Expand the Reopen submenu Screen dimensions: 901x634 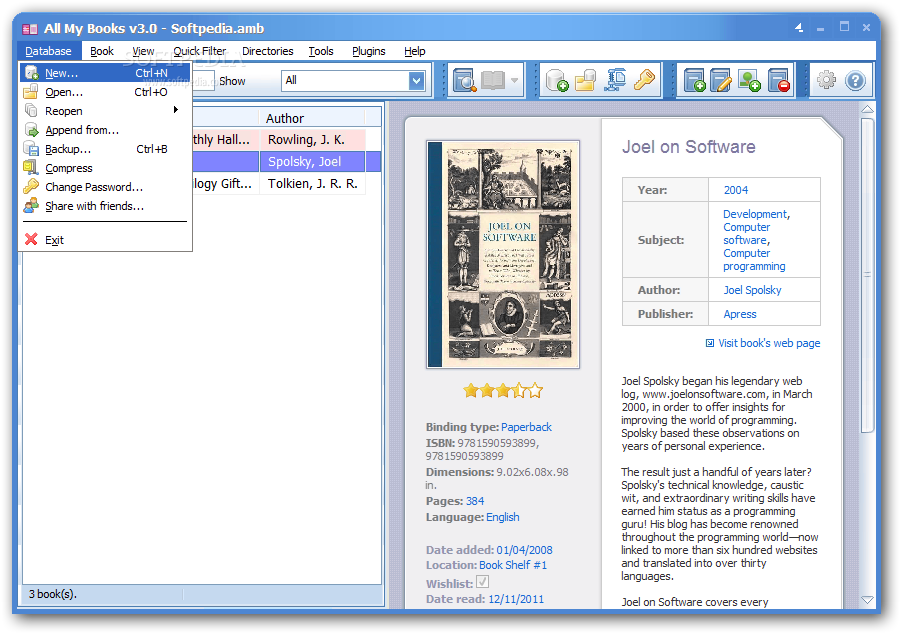[x=105, y=111]
